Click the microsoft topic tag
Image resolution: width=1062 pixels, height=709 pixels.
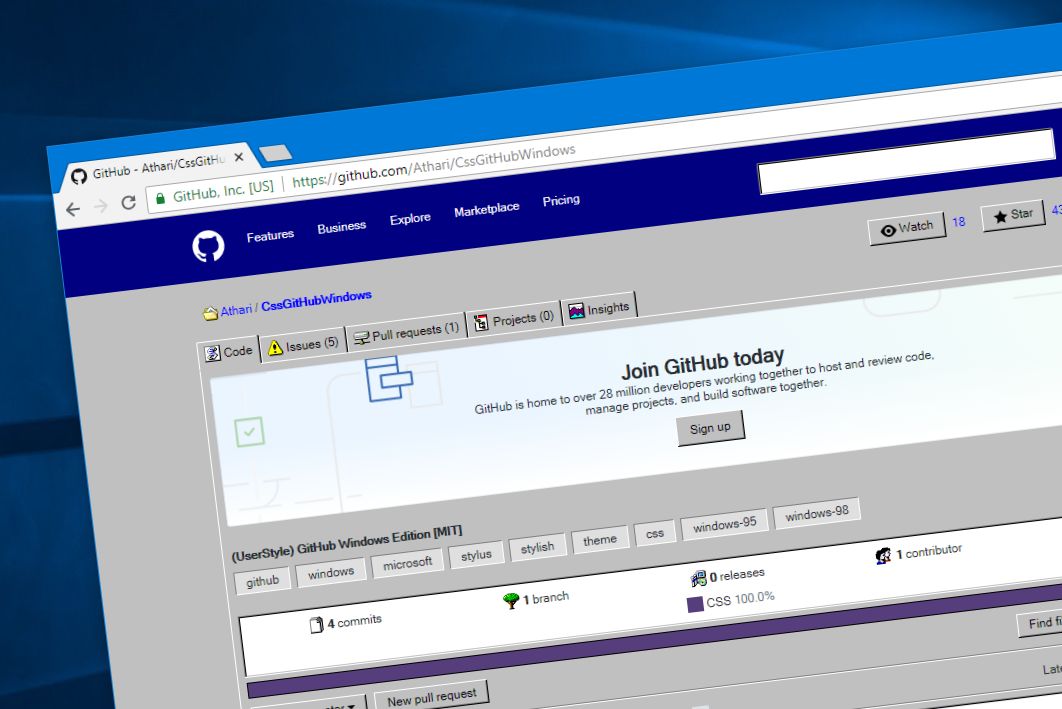click(x=407, y=563)
